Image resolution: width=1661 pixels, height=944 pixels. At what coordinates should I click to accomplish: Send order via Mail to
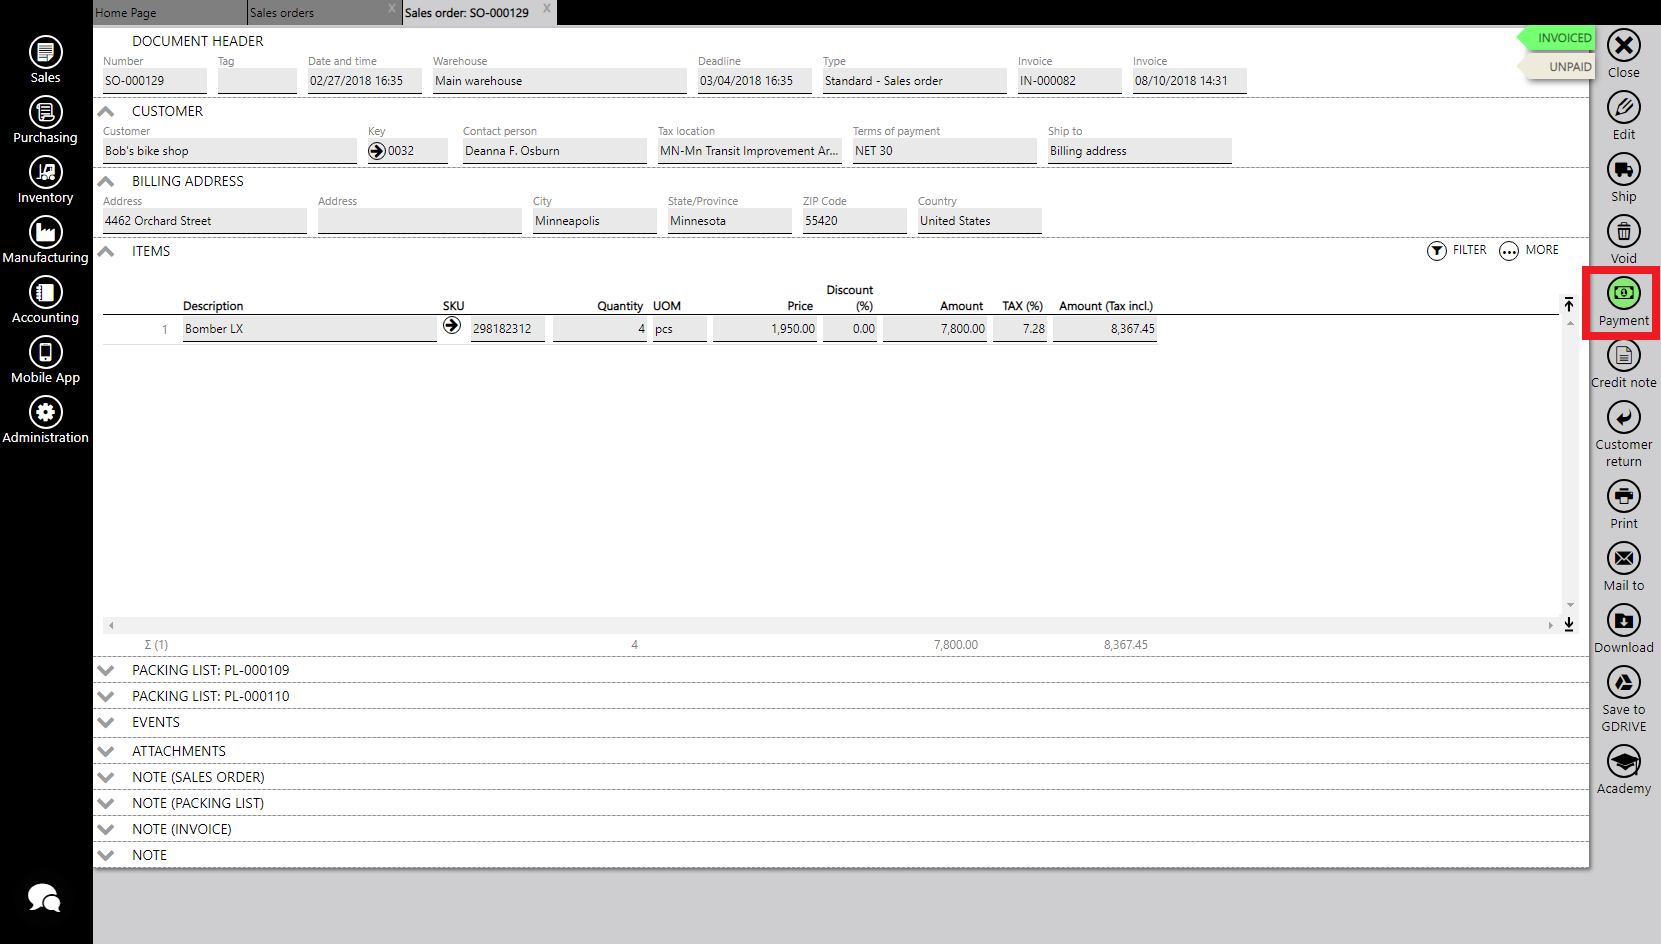pos(1623,559)
